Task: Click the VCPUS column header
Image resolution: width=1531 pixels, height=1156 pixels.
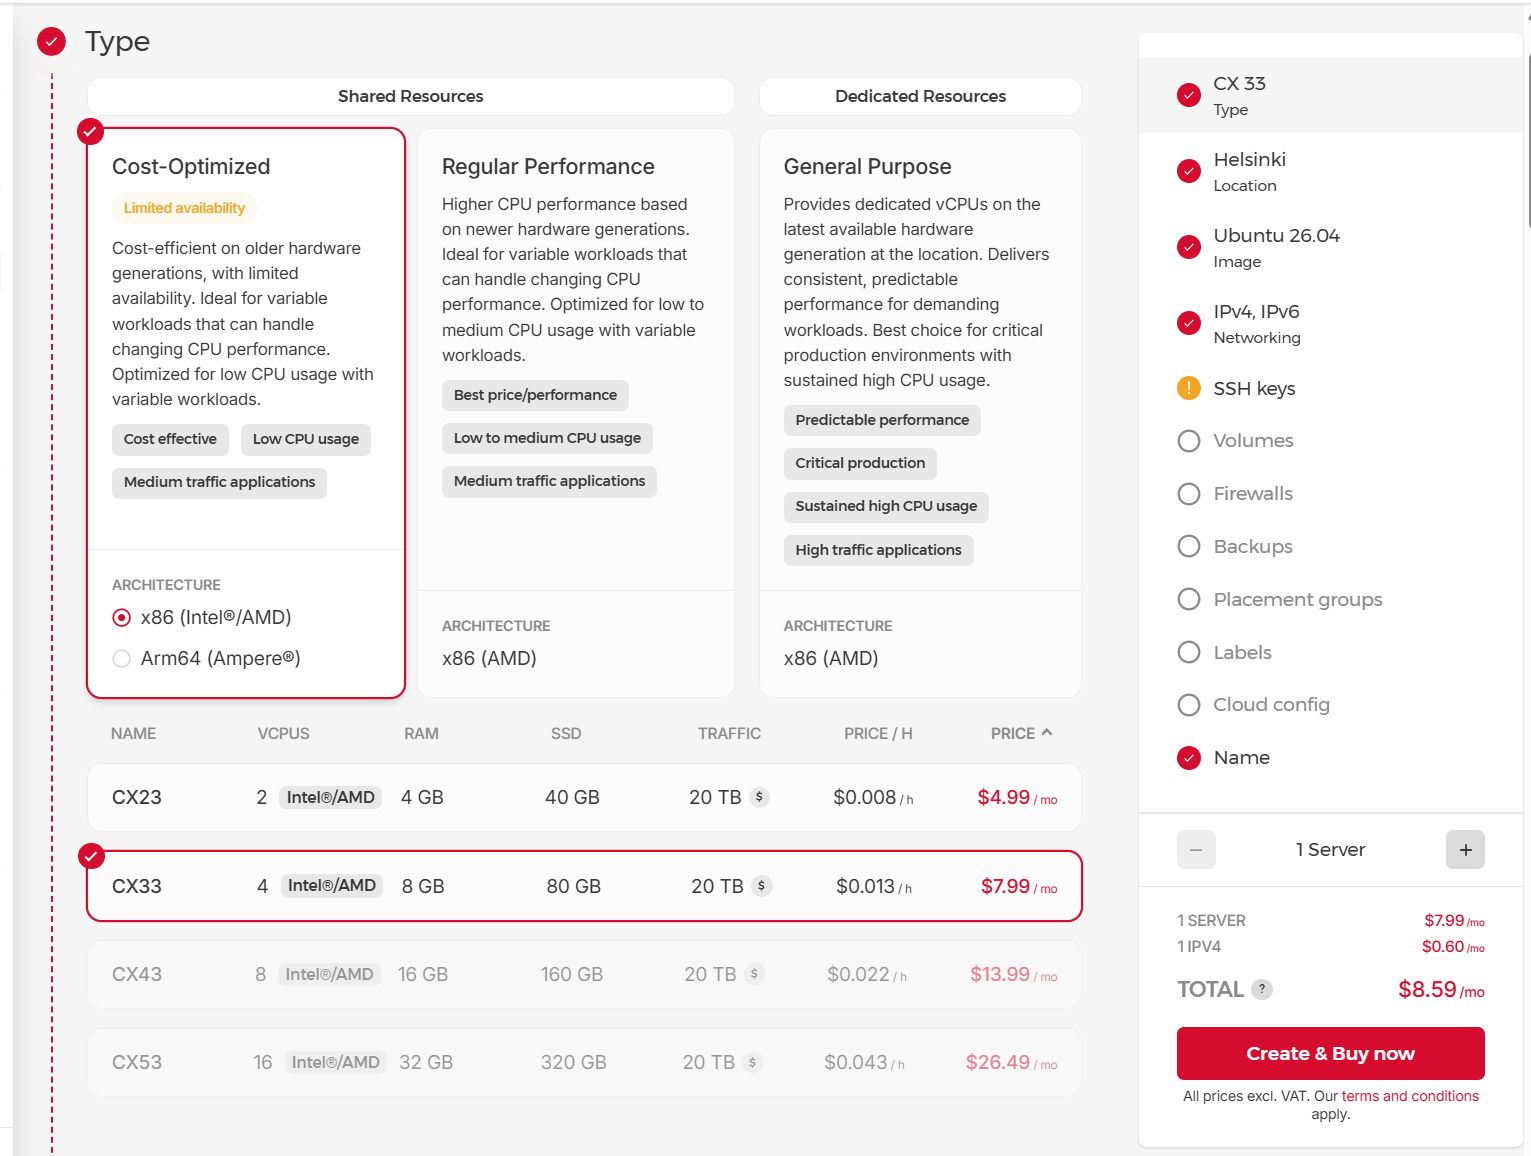Action: click(x=283, y=734)
